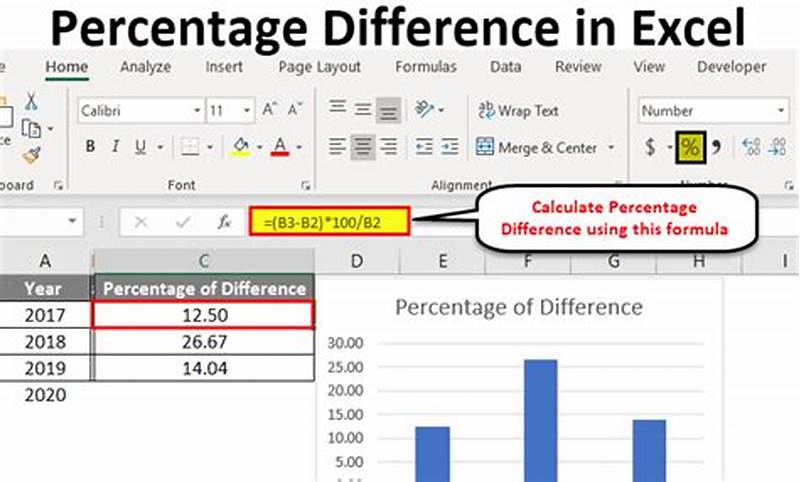Open Number dialog launcher
The width and height of the screenshot is (800, 482).
pyautogui.click(x=789, y=186)
